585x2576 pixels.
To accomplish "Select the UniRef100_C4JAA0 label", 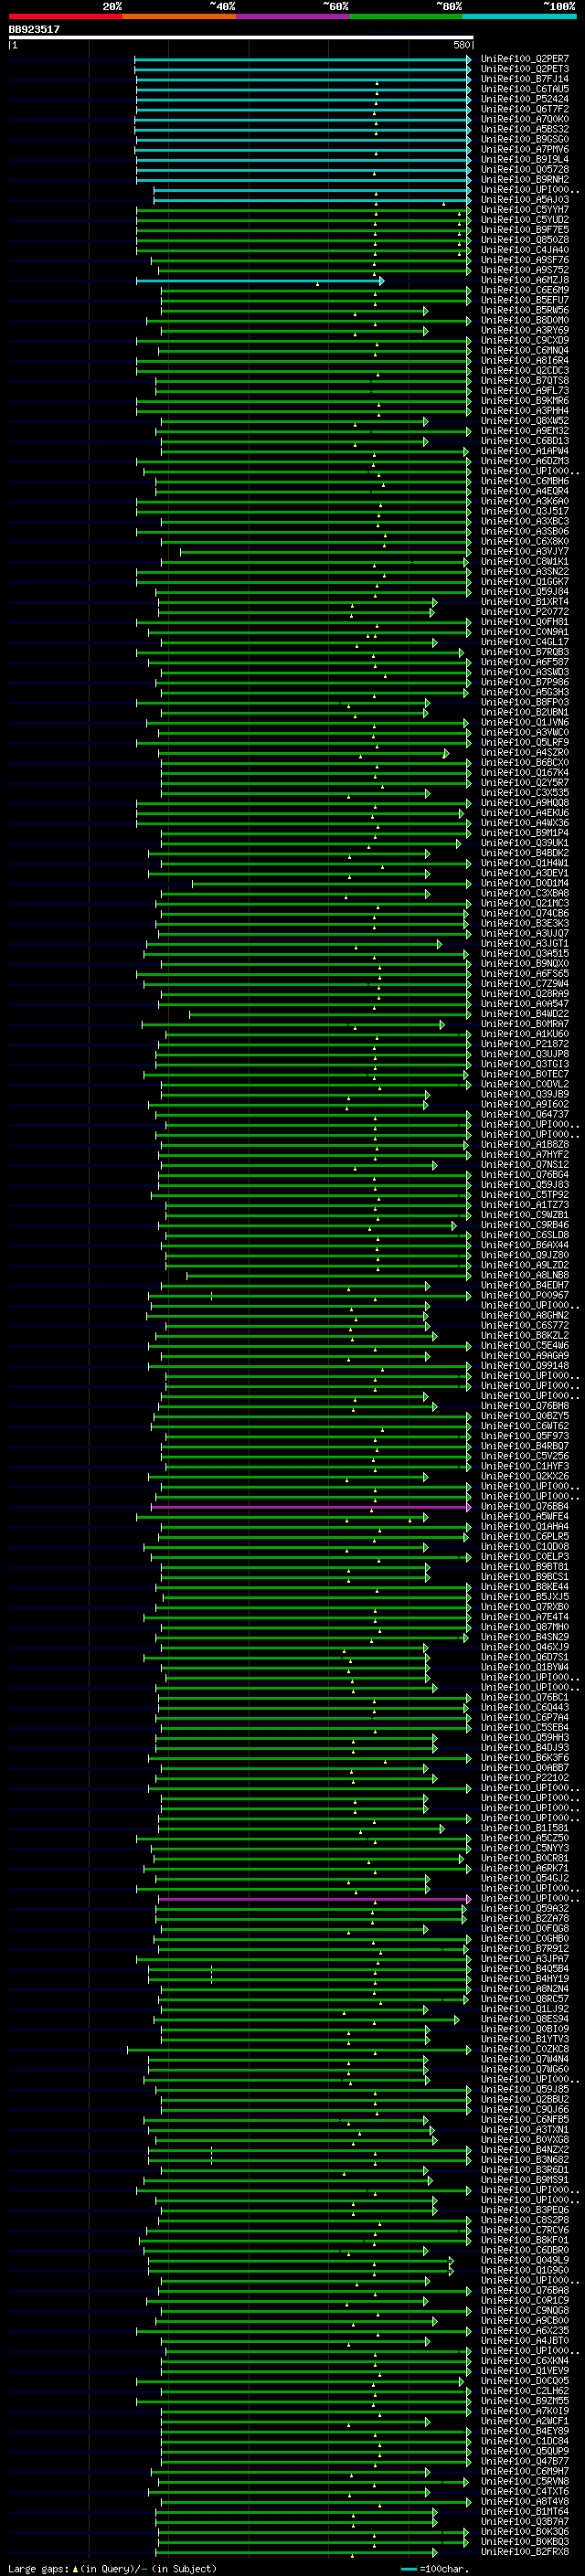I will (x=524, y=250).
